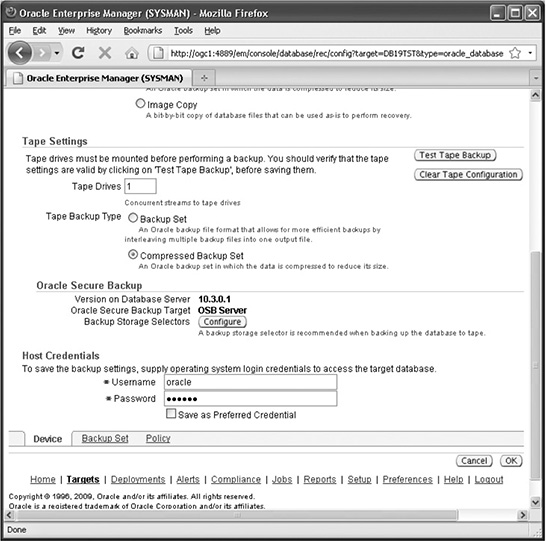Open the History menu
The image size is (547, 541).
coord(99,31)
